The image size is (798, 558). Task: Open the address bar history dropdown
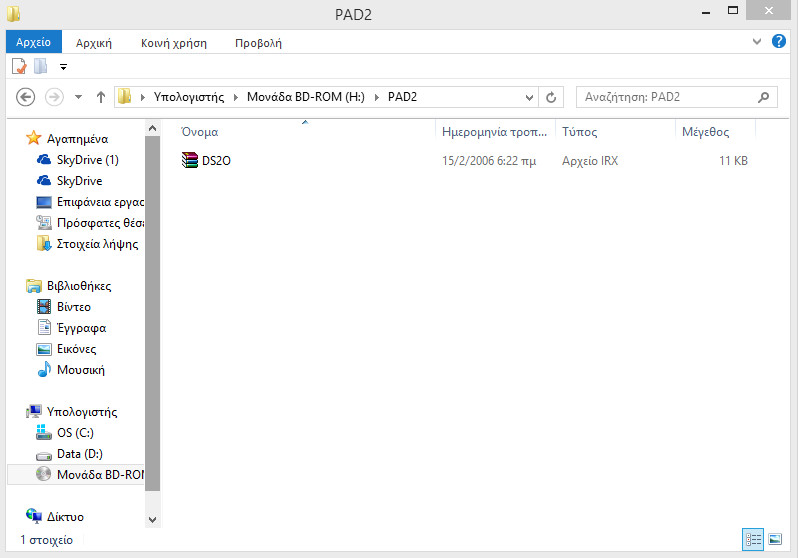point(529,97)
